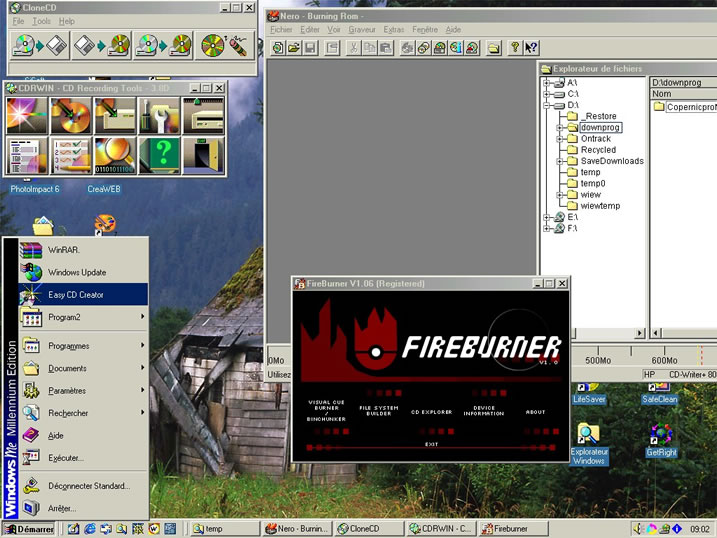Click FireBurner's Exit option
Viewport: 717px width, 538px height.
pyautogui.click(x=431, y=444)
